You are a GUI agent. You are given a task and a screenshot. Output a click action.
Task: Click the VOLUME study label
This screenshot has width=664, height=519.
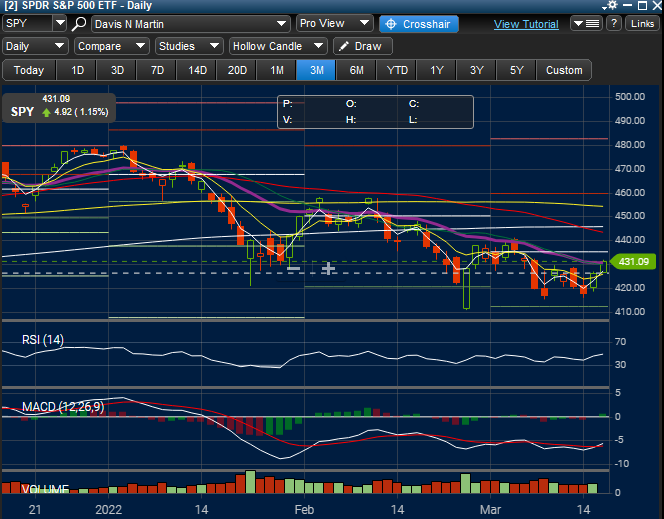coord(45,489)
